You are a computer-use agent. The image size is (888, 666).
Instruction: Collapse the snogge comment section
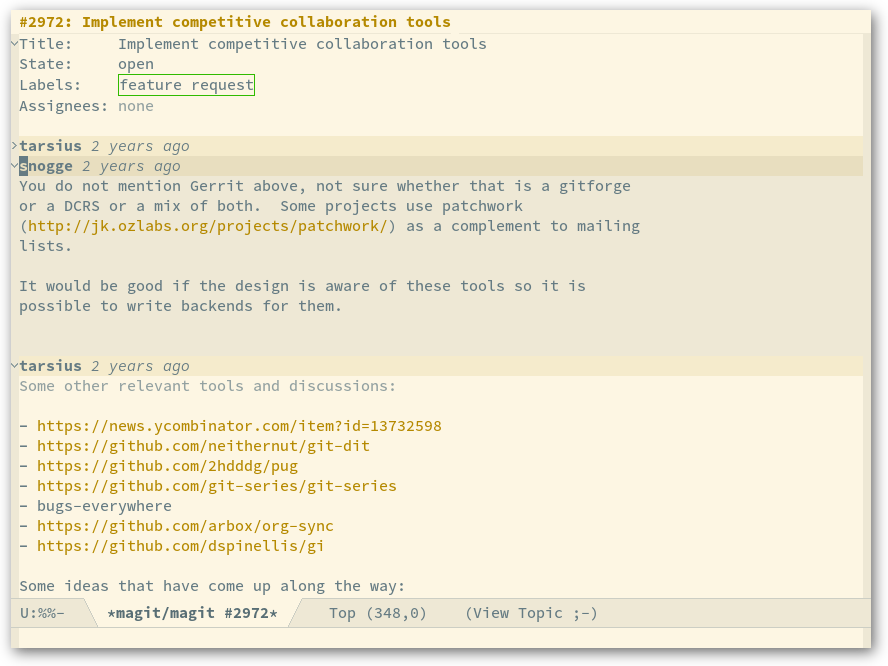(x=14, y=166)
